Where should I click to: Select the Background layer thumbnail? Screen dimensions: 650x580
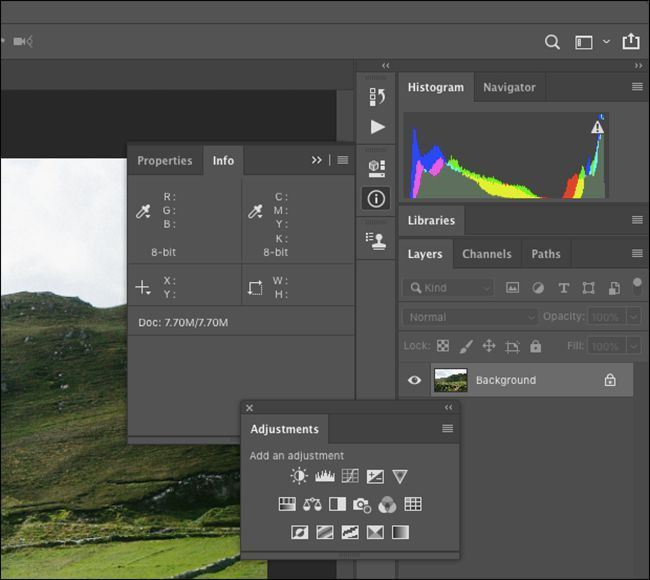451,380
